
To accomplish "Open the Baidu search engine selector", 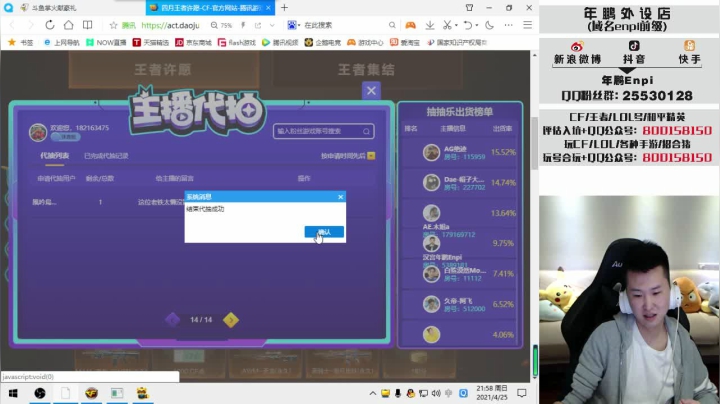I will click(293, 25).
